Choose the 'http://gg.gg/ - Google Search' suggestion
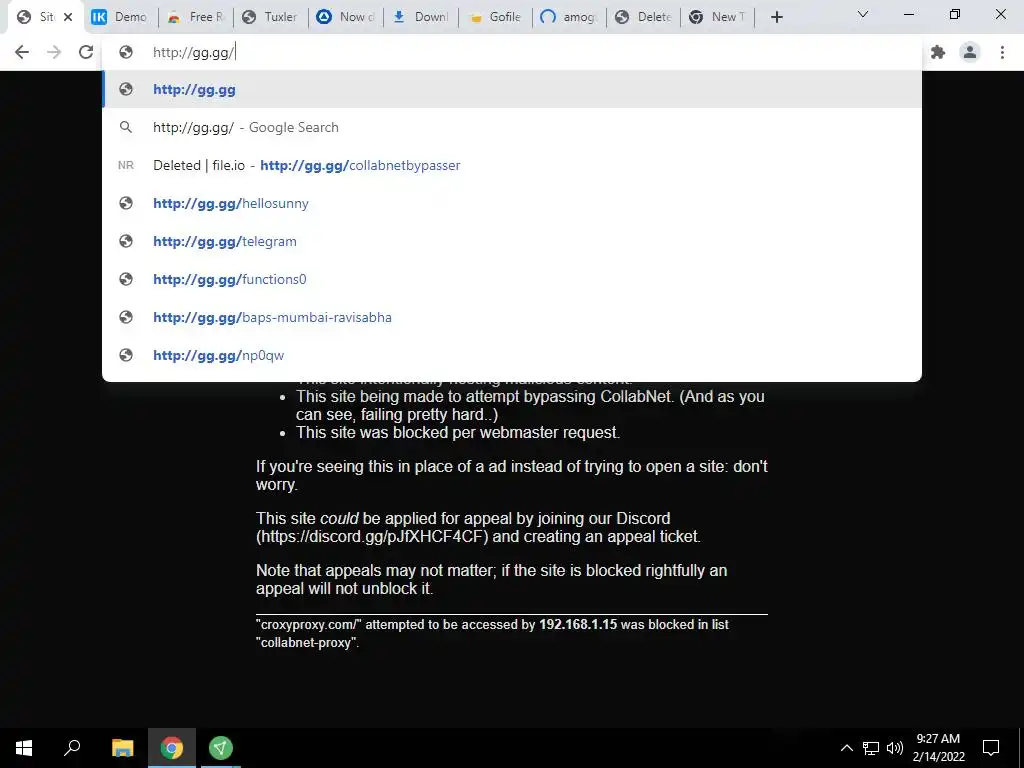 click(x=512, y=127)
